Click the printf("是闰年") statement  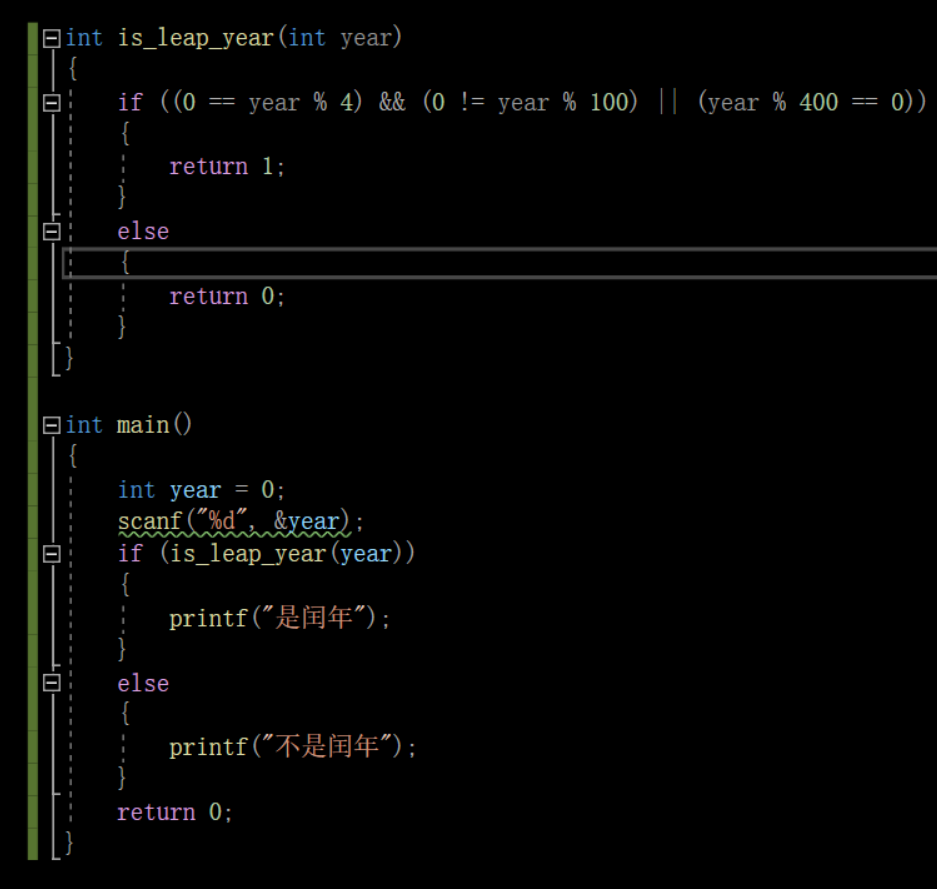[280, 618]
